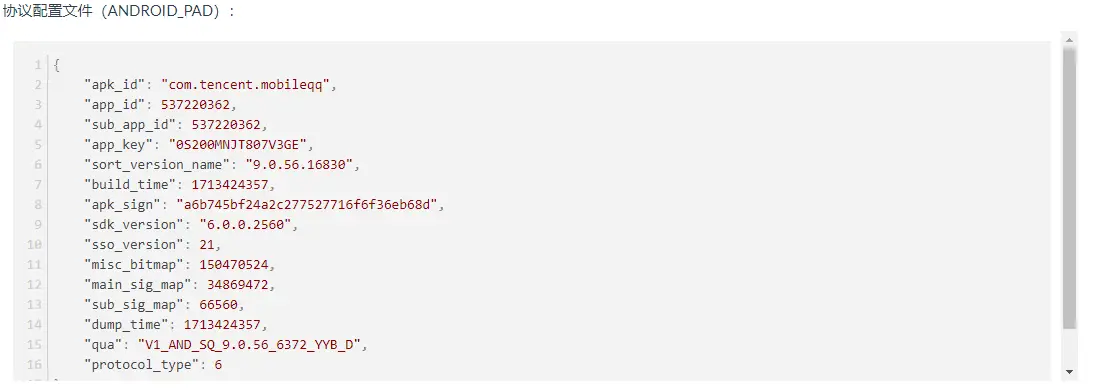Click the app_key value "0S200MNJT807V3GE"
Viewport: 1095px width, 389px height.
coord(237,145)
